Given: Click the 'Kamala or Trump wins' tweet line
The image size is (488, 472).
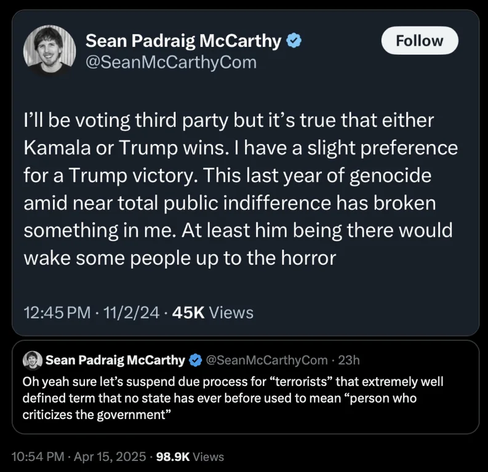Looking at the screenshot, I should (241, 148).
